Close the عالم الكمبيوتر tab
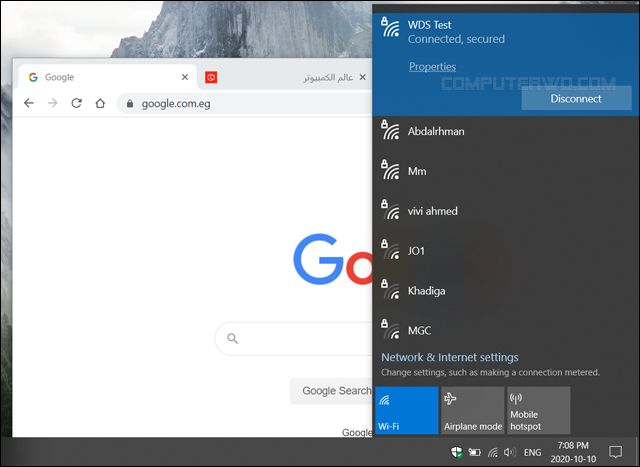The height and width of the screenshot is (467, 640). tap(362, 77)
